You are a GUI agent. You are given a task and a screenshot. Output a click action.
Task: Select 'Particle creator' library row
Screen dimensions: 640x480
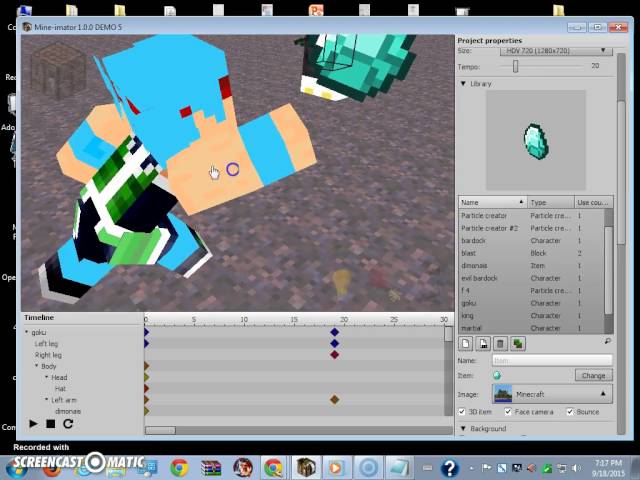531,216
